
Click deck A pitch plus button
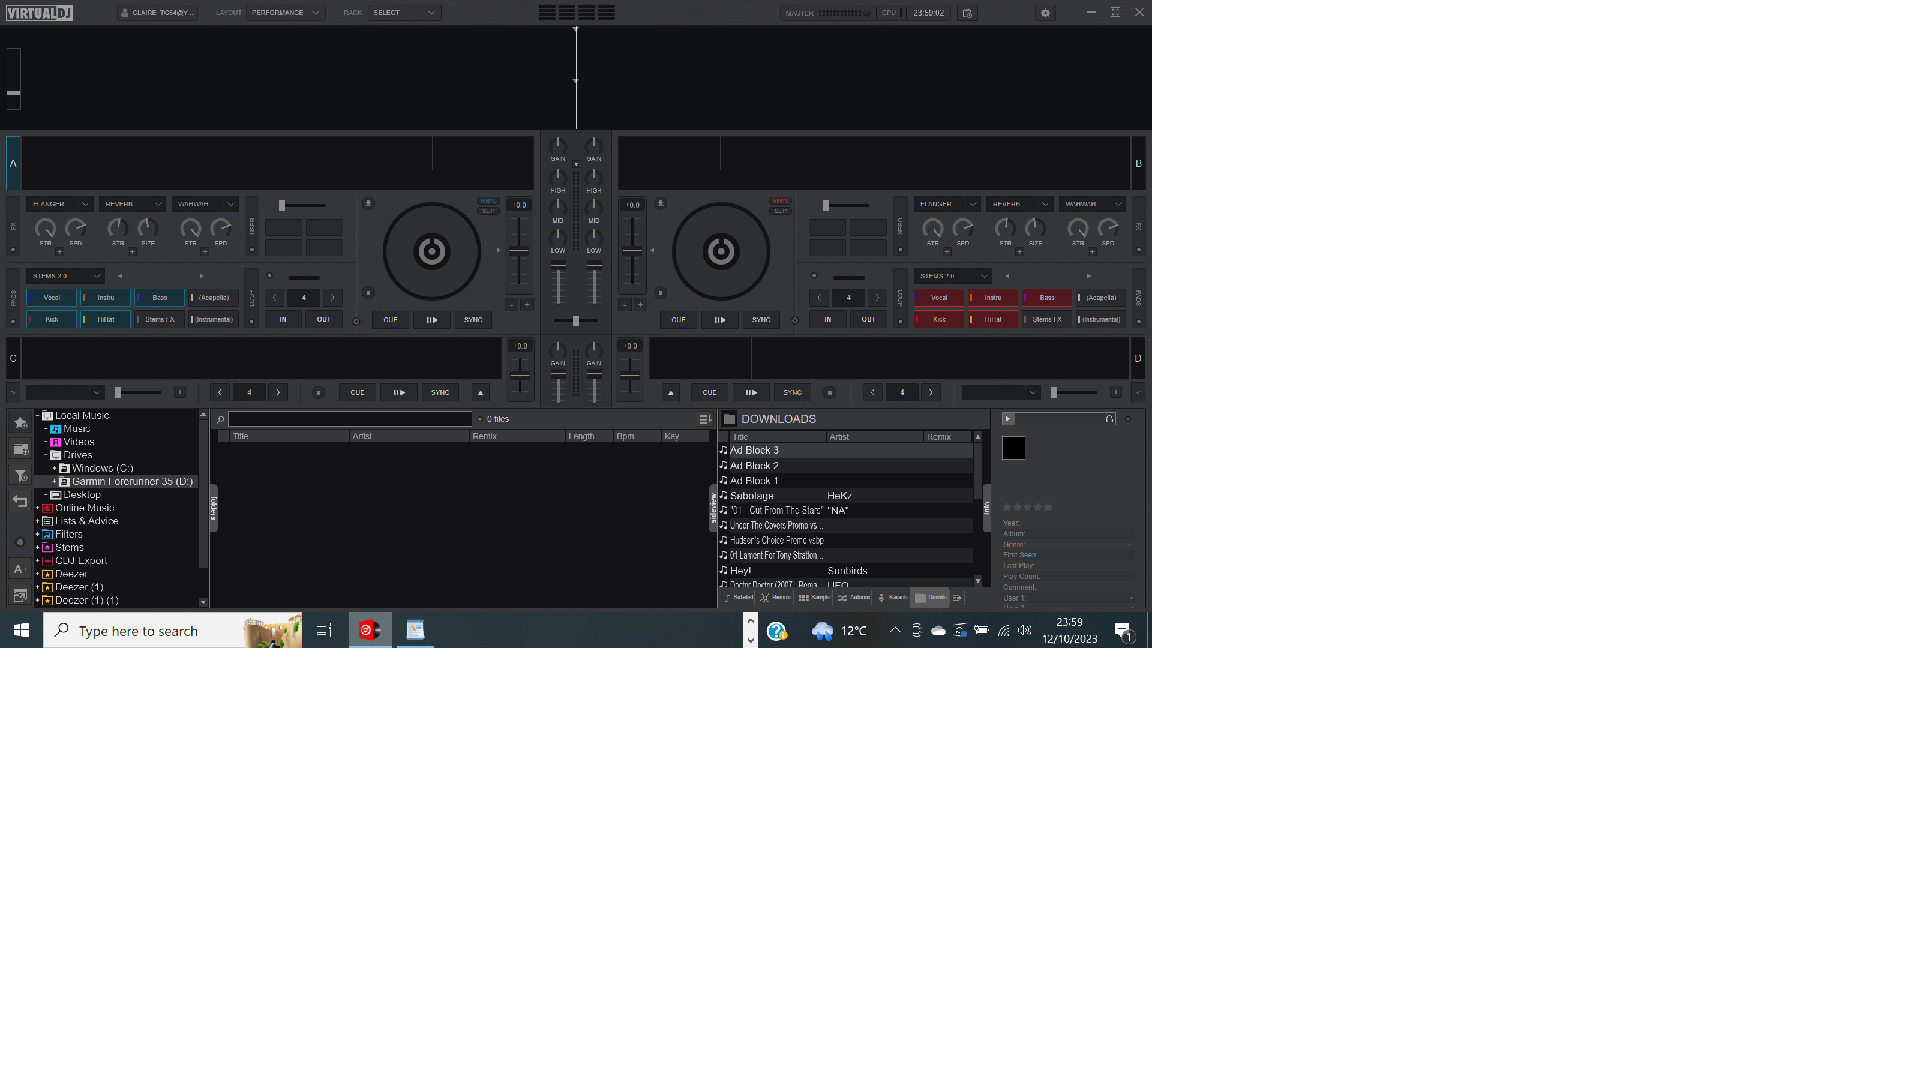point(527,305)
